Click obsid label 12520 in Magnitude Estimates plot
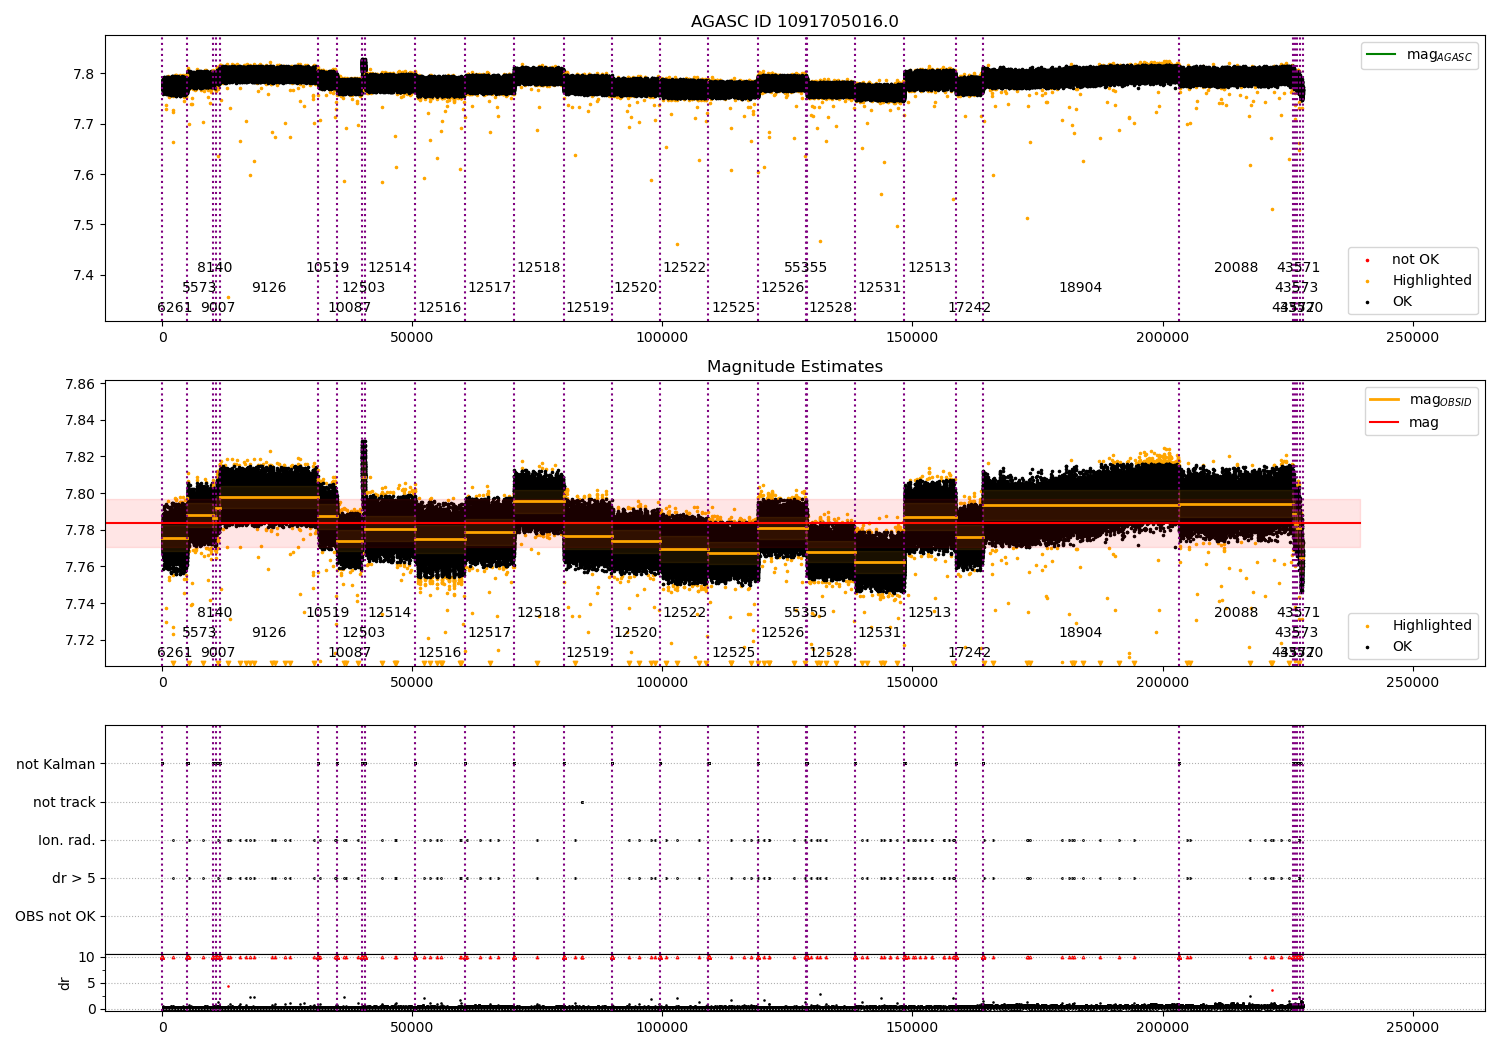 [636, 633]
